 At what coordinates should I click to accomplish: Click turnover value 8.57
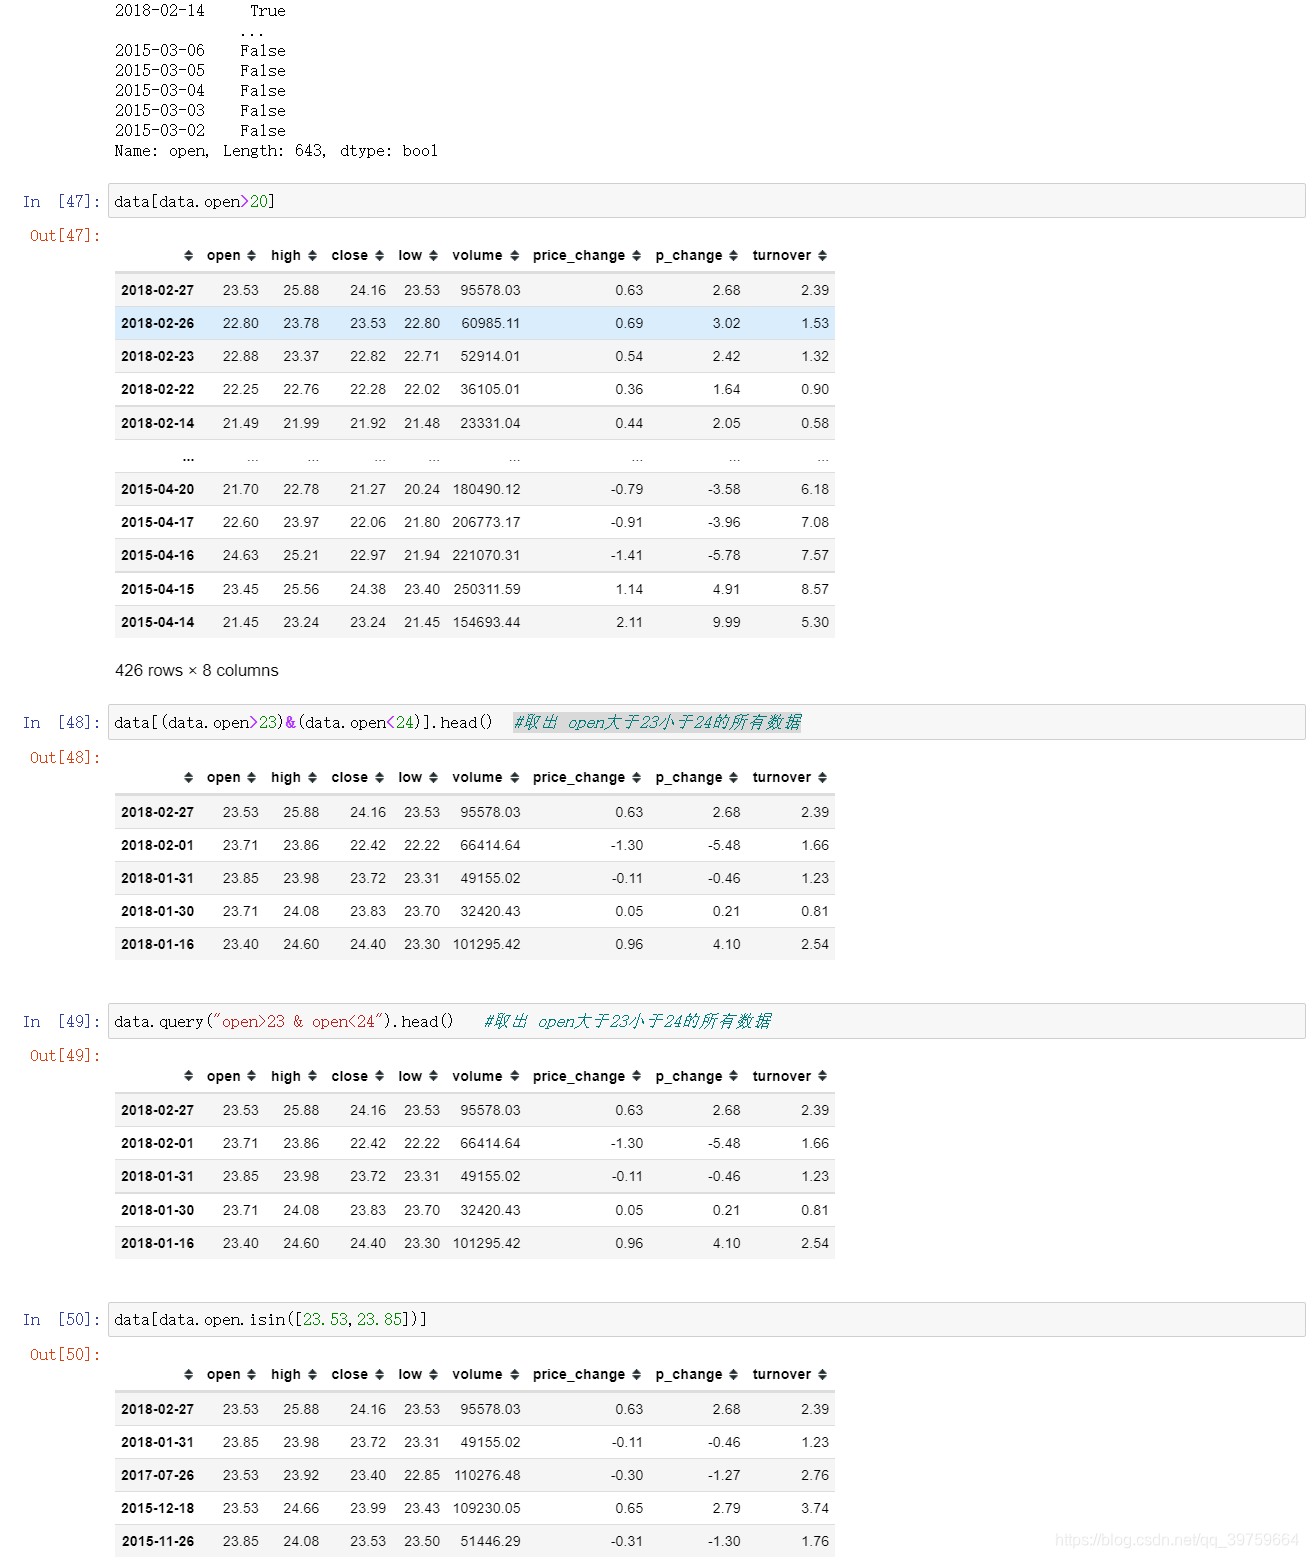coord(815,589)
